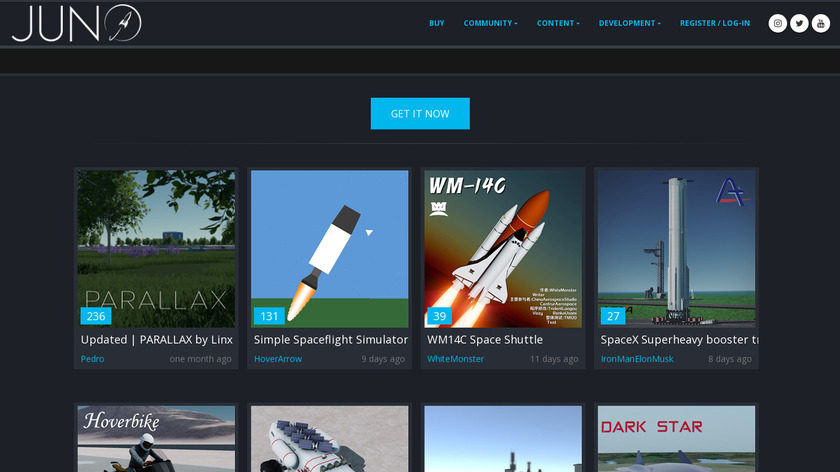The image size is (840, 472).
Task: Click the '8 days ago' timestamp
Action: tap(730, 359)
